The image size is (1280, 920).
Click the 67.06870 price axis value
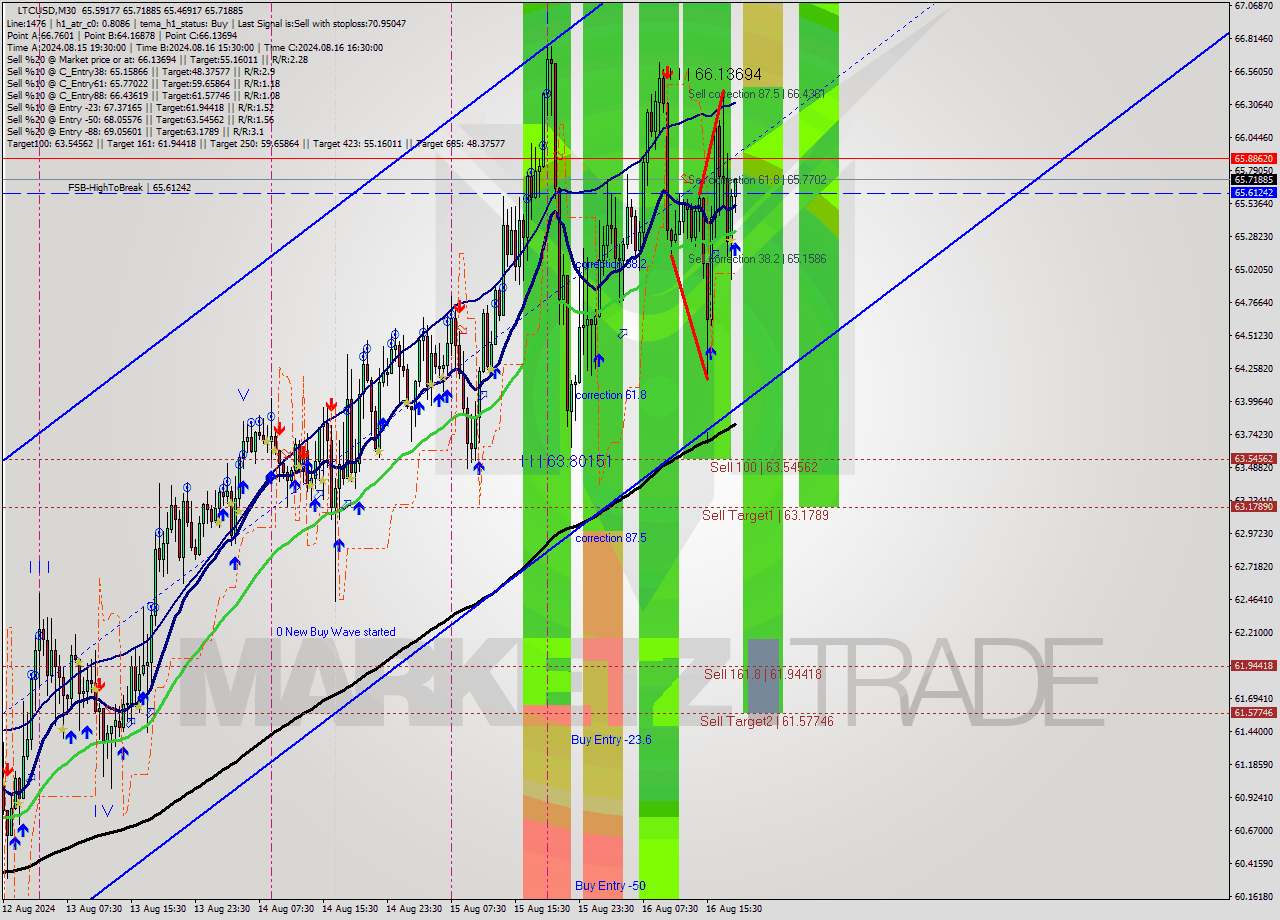click(1254, 6)
